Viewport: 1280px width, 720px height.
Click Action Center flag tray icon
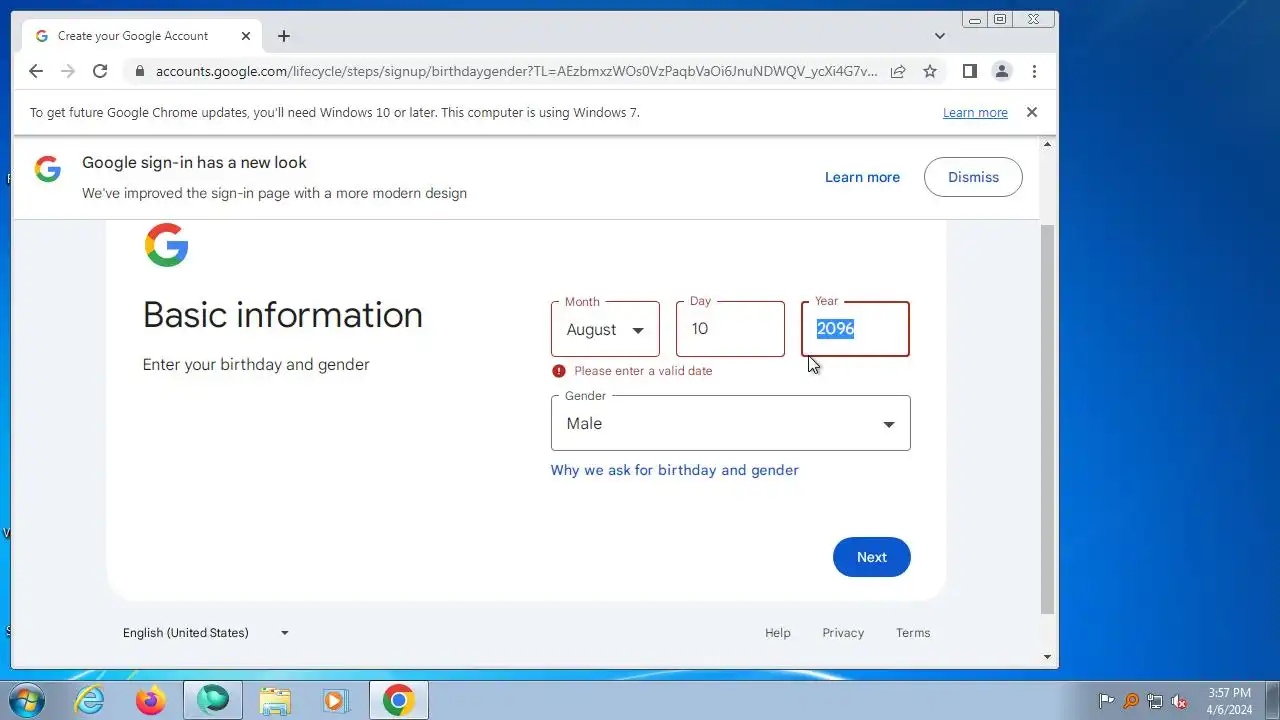tap(1106, 701)
